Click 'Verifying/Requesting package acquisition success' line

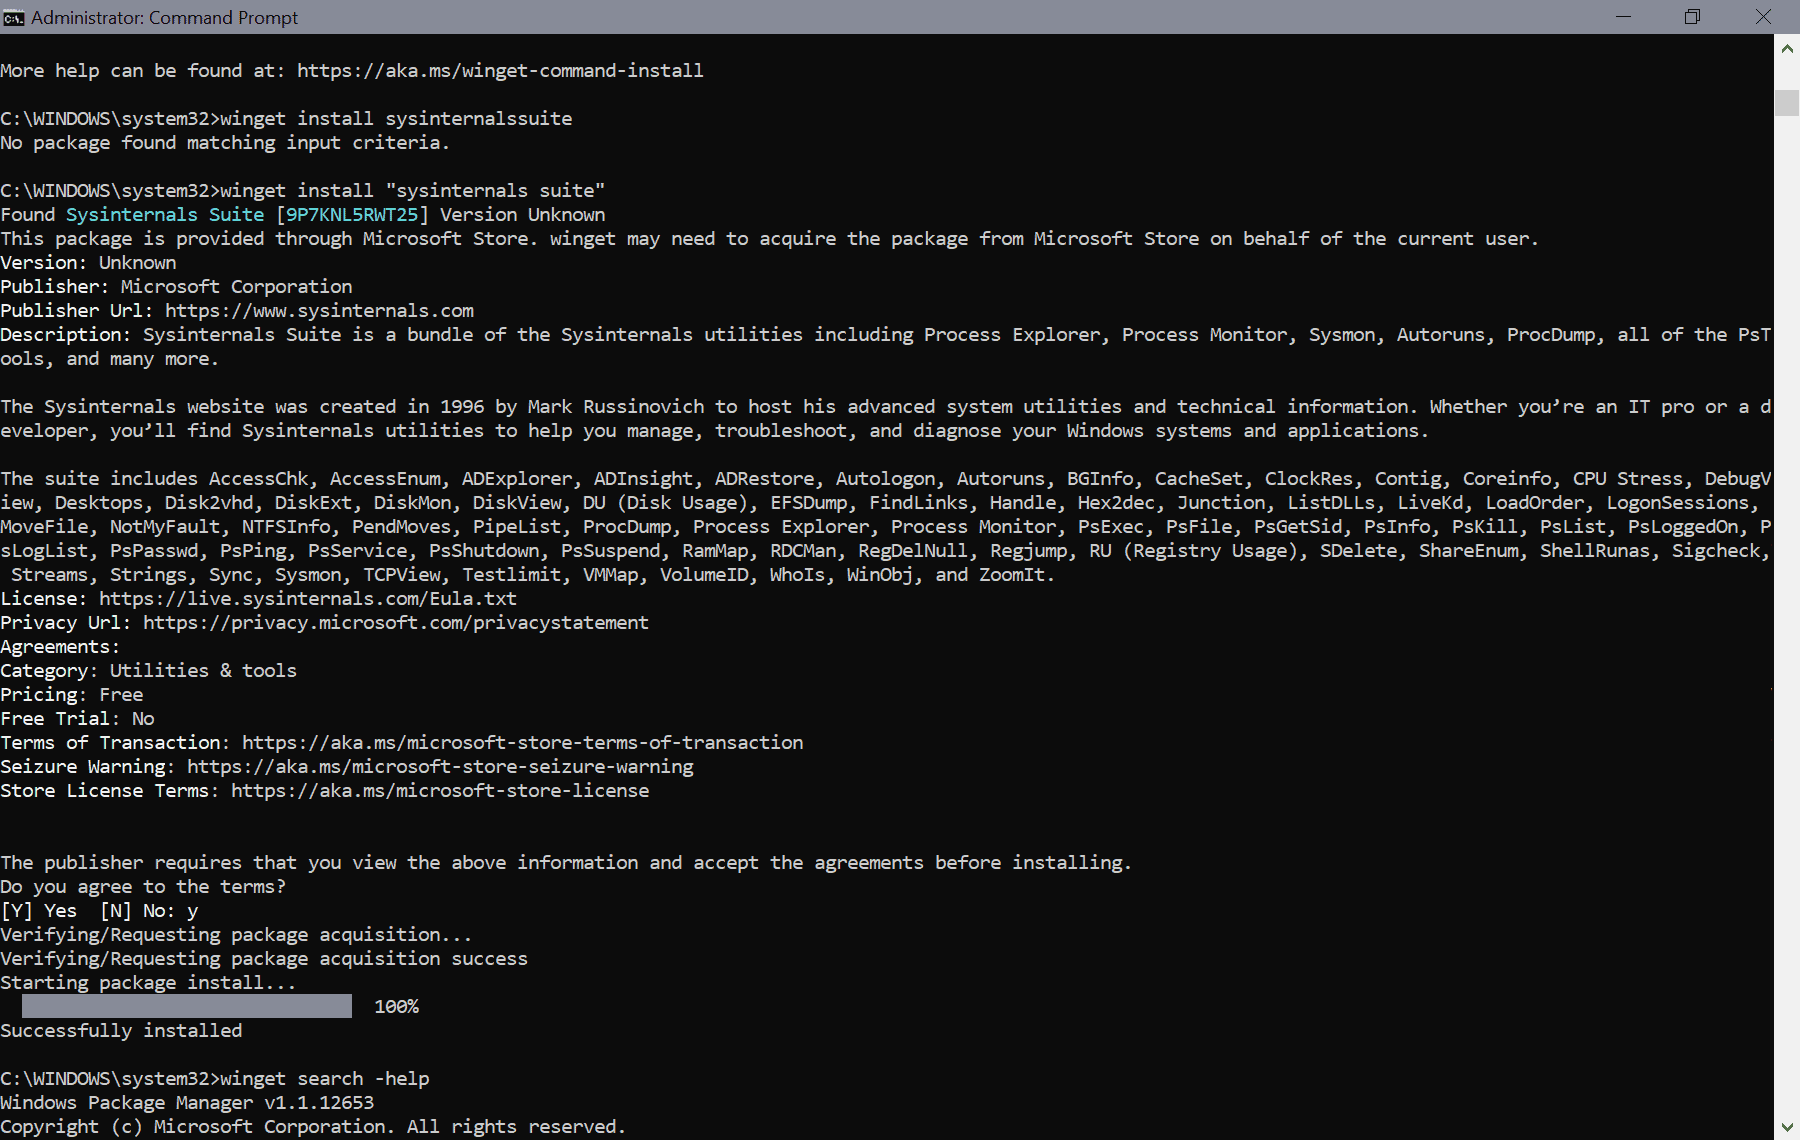pyautogui.click(x=264, y=959)
